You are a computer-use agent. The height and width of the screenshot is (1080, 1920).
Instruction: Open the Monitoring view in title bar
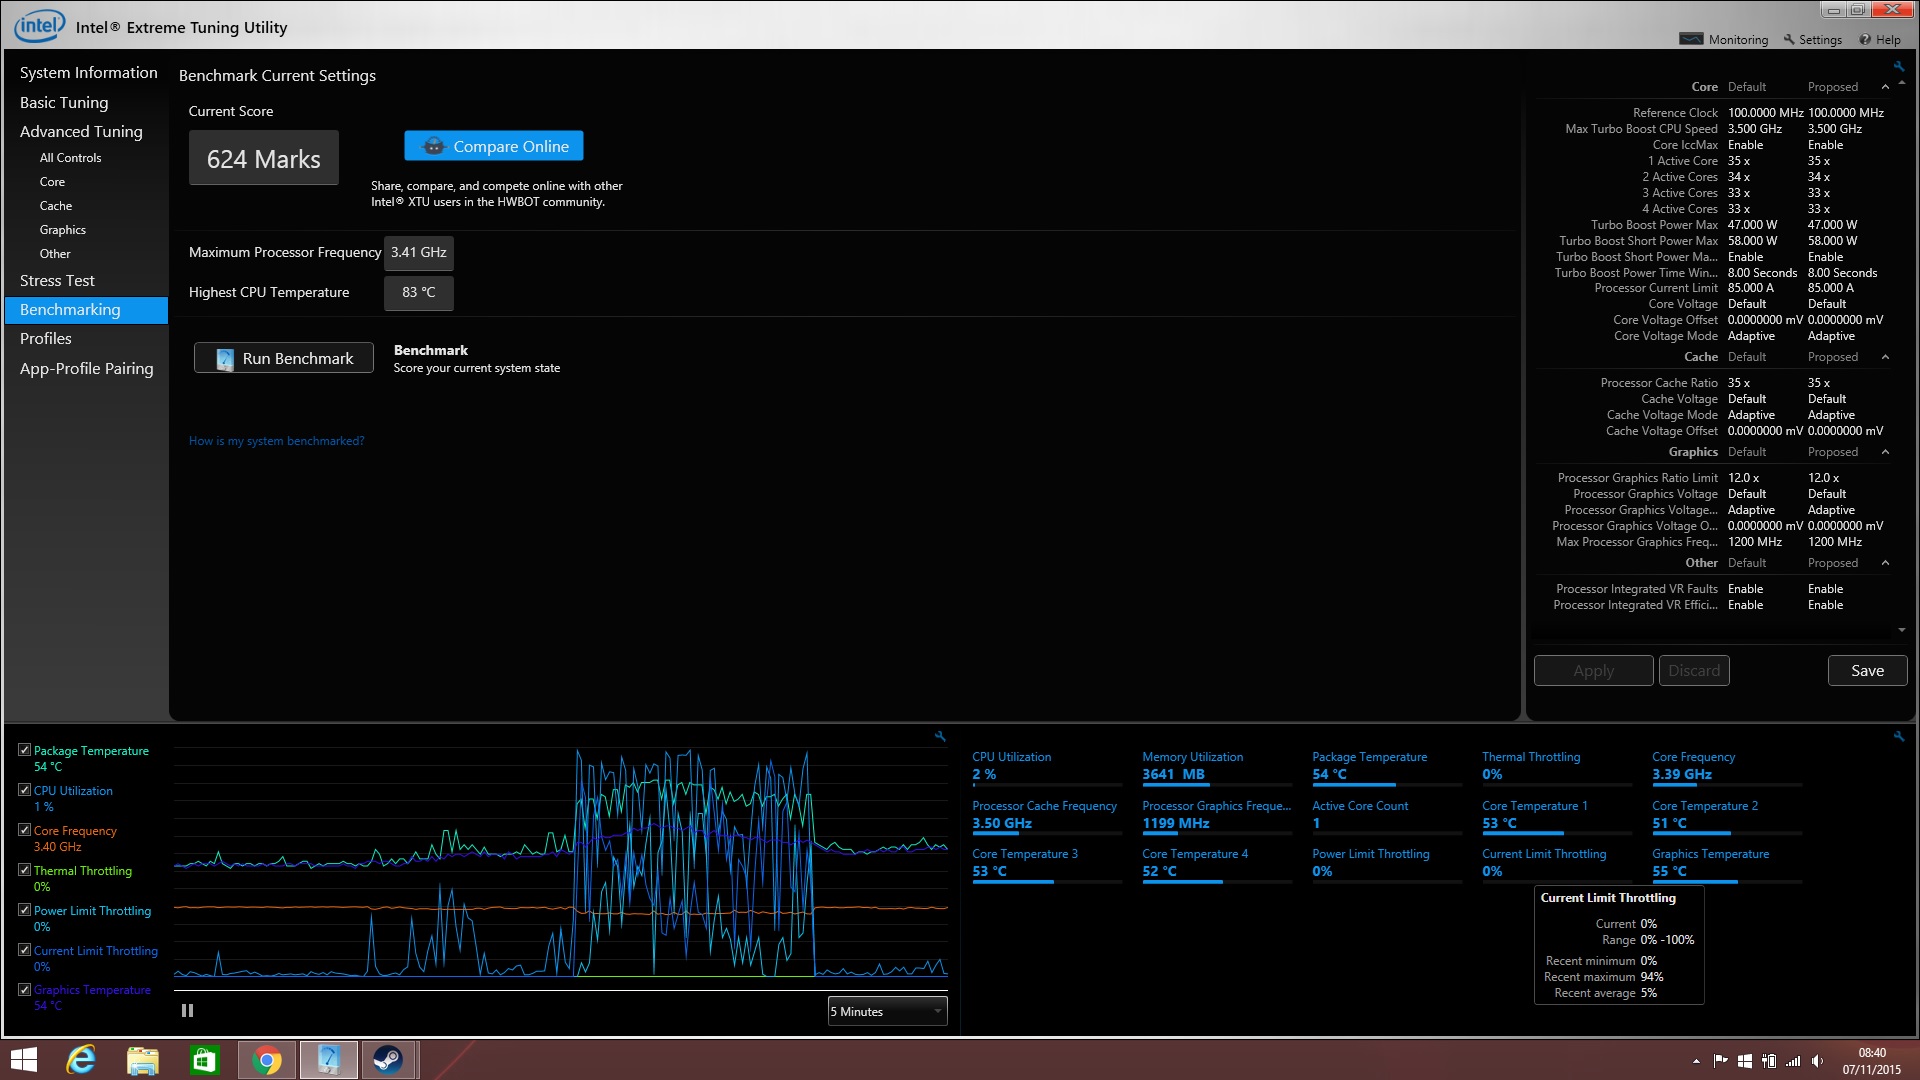tap(1724, 40)
